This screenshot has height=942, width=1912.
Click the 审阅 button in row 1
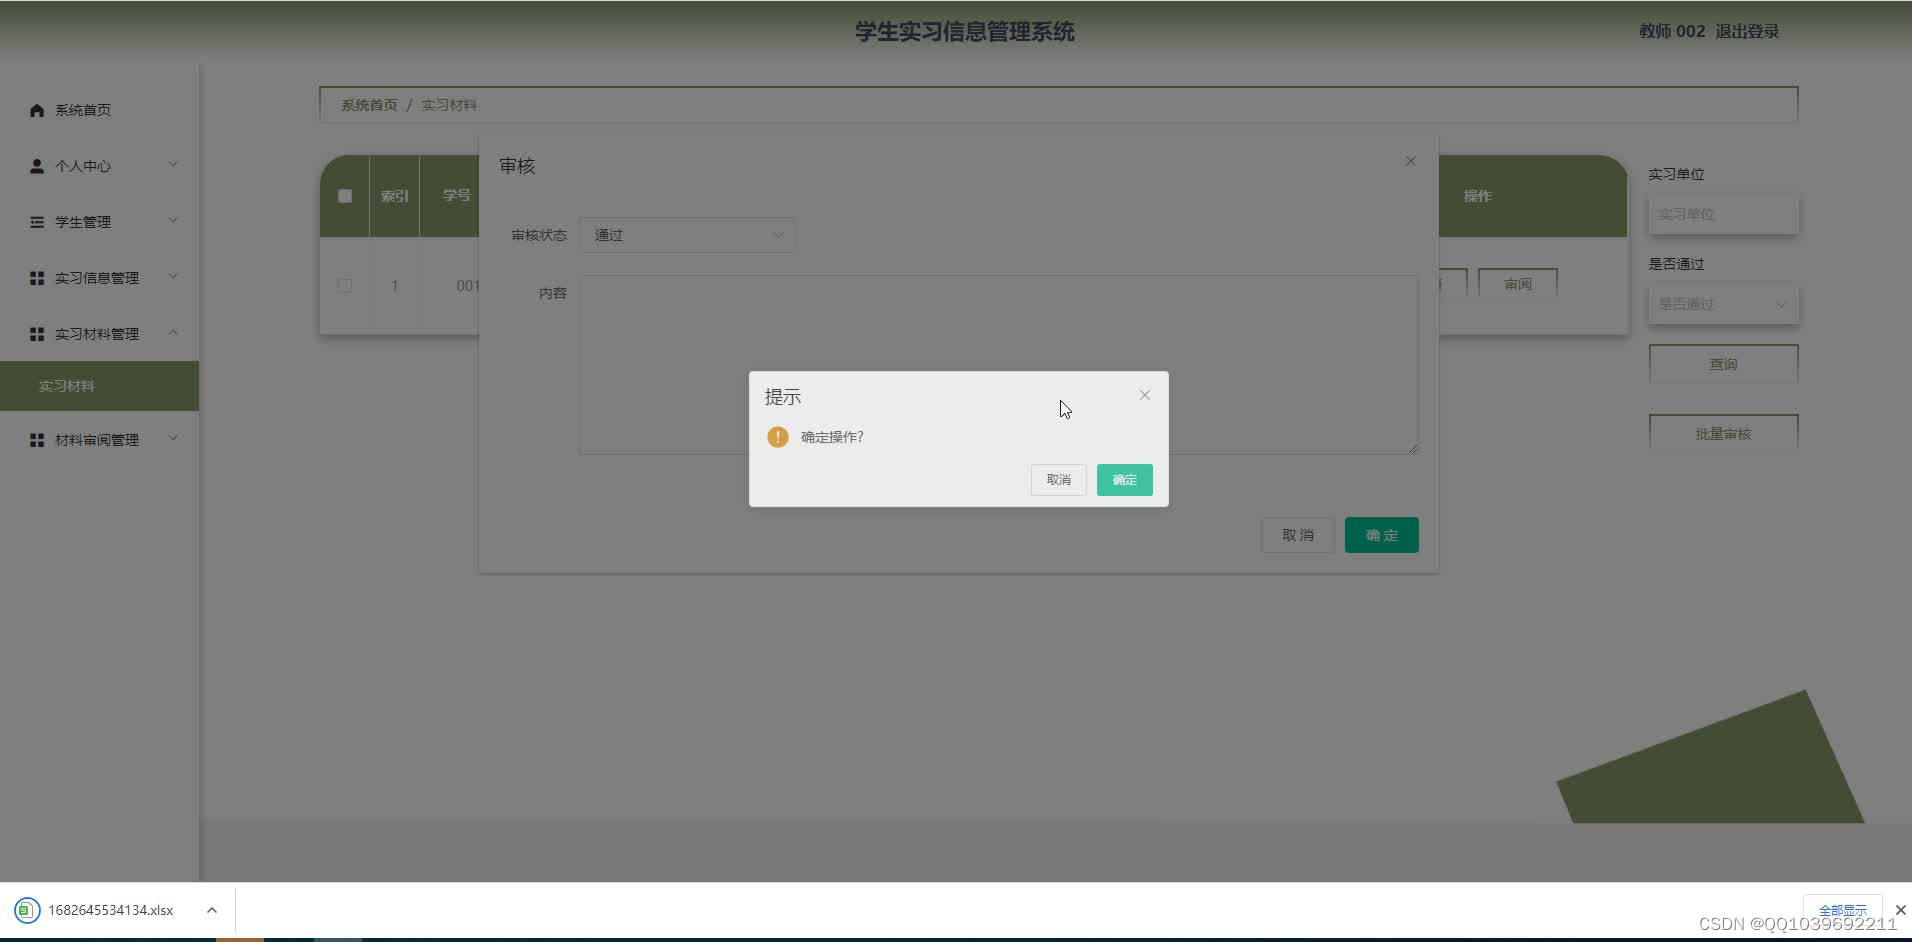(1517, 284)
